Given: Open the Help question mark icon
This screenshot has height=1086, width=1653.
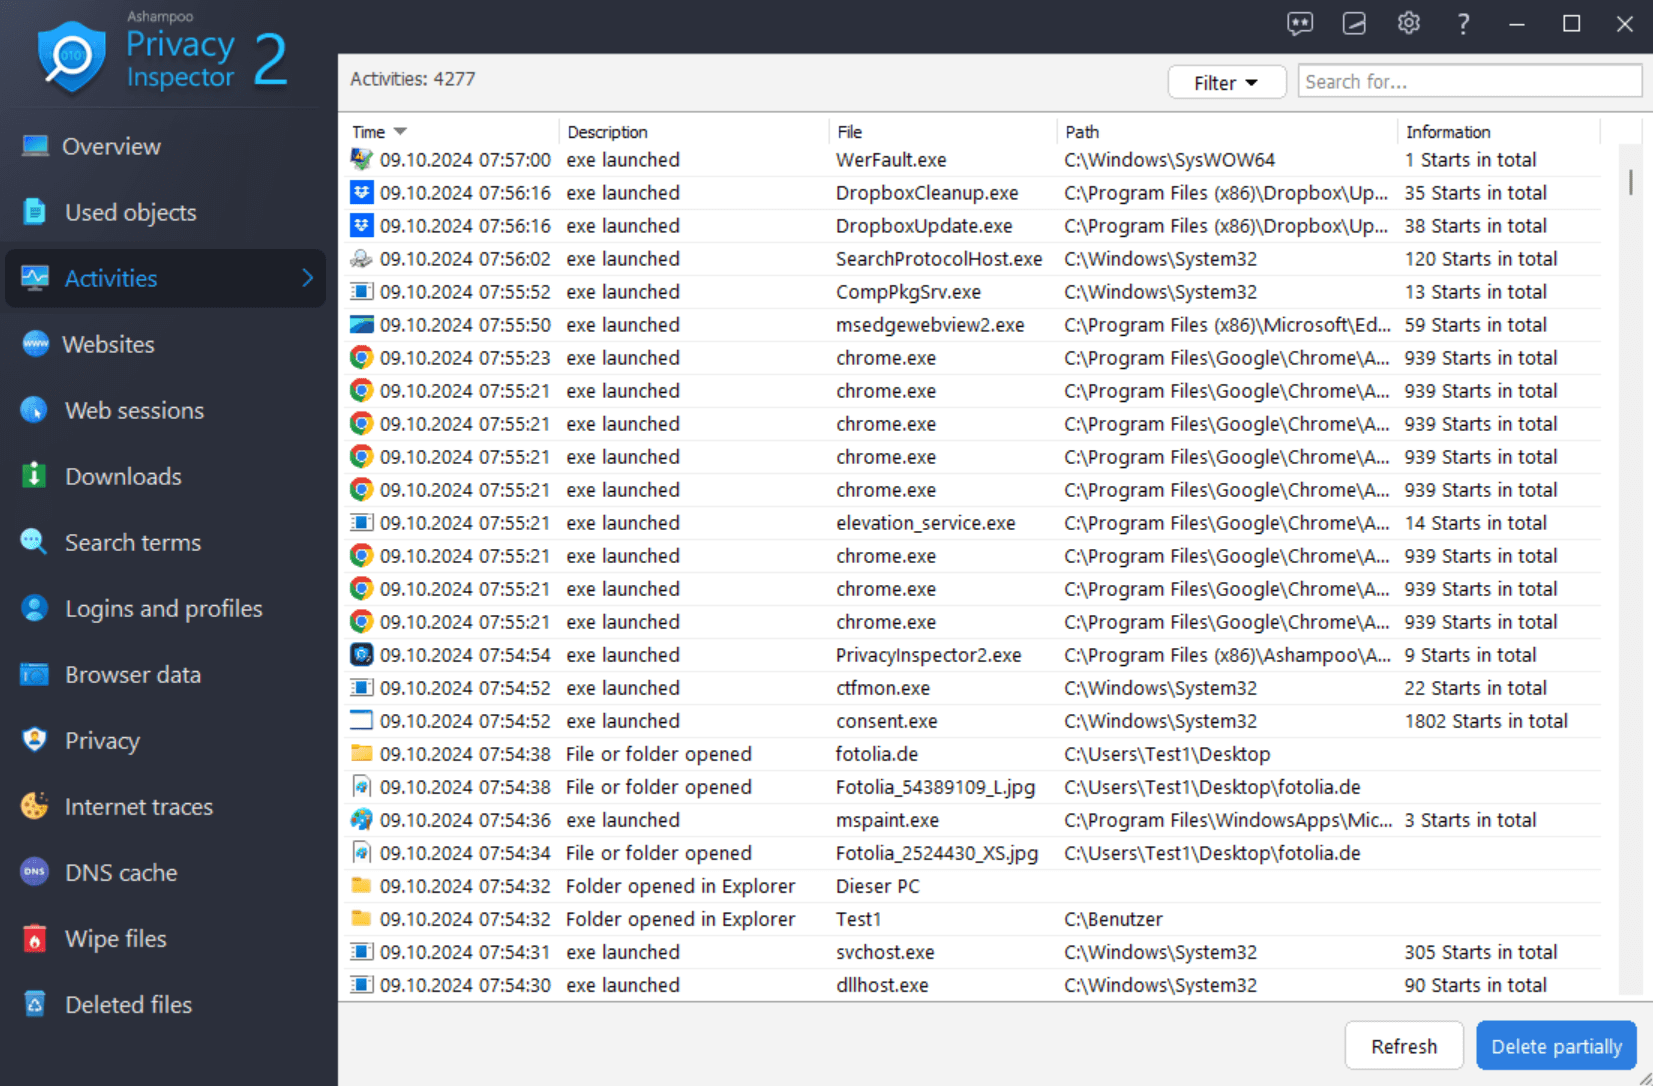Looking at the screenshot, I should click(x=1461, y=23).
